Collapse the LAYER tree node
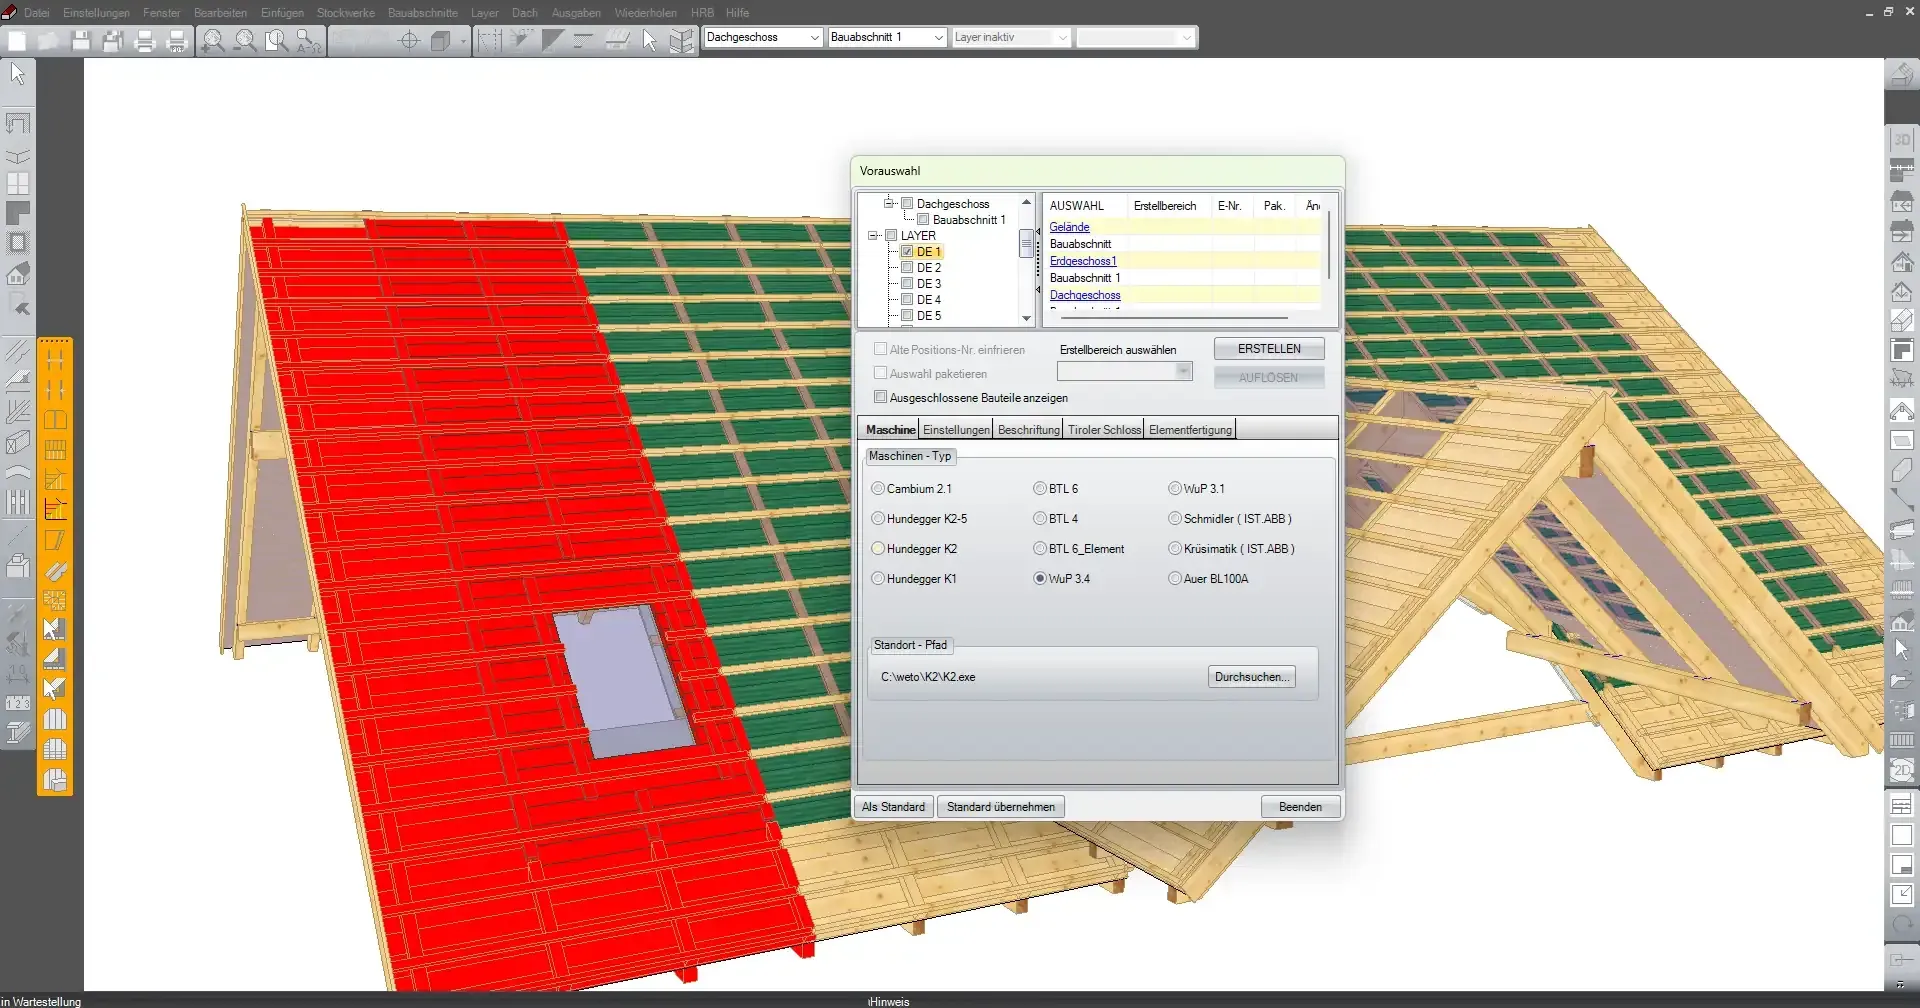This screenshot has height=1008, width=1920. 874,236
